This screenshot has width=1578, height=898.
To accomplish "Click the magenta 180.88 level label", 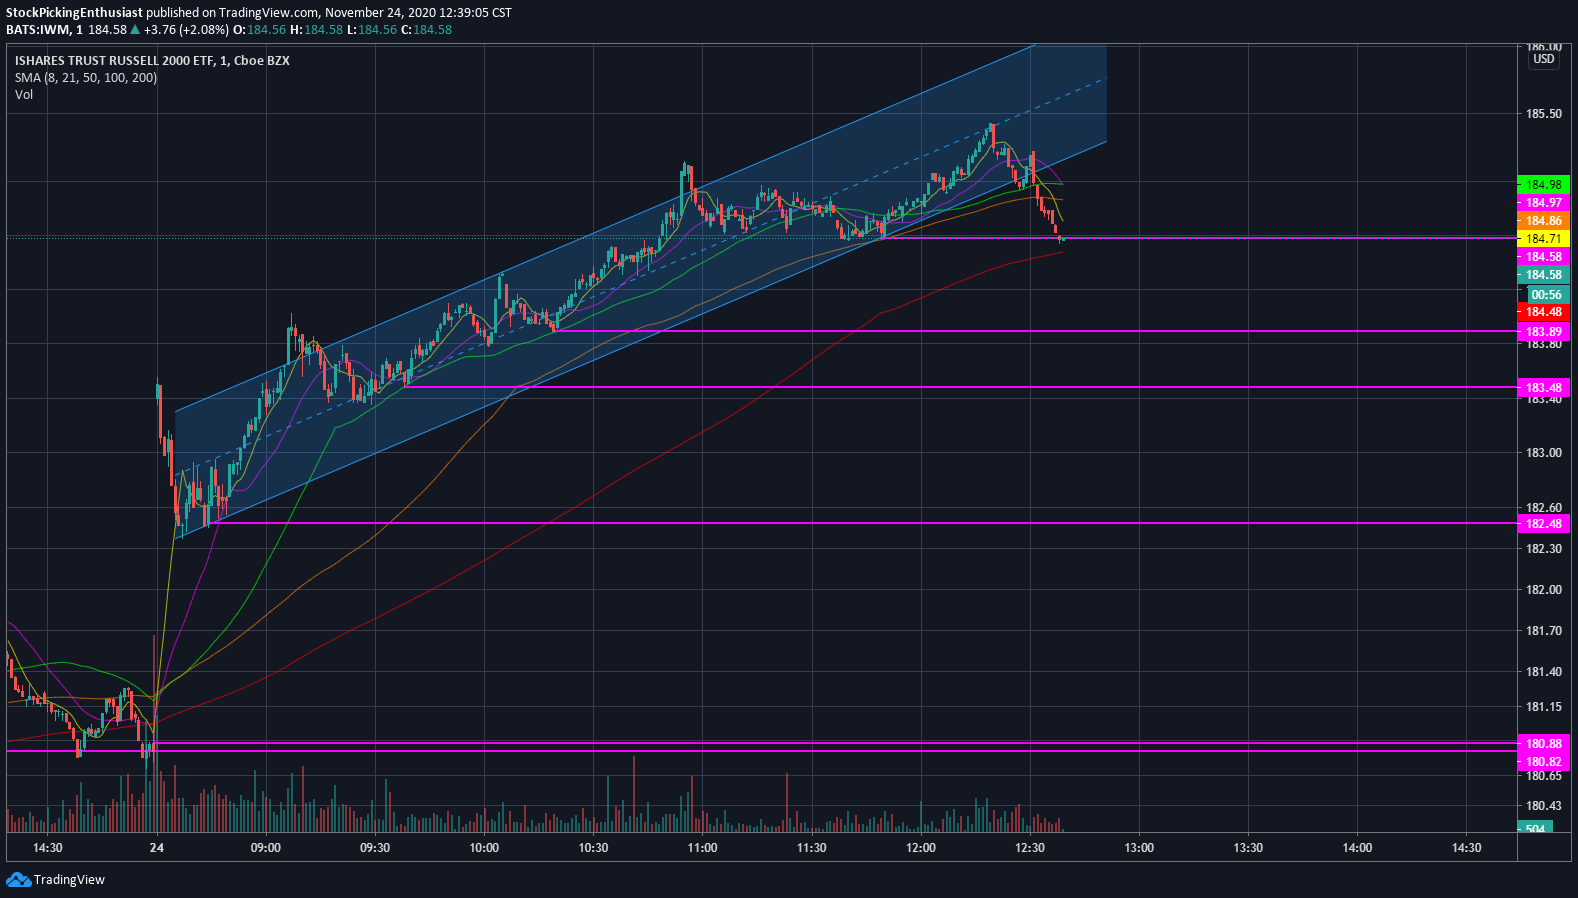I will [x=1543, y=744].
